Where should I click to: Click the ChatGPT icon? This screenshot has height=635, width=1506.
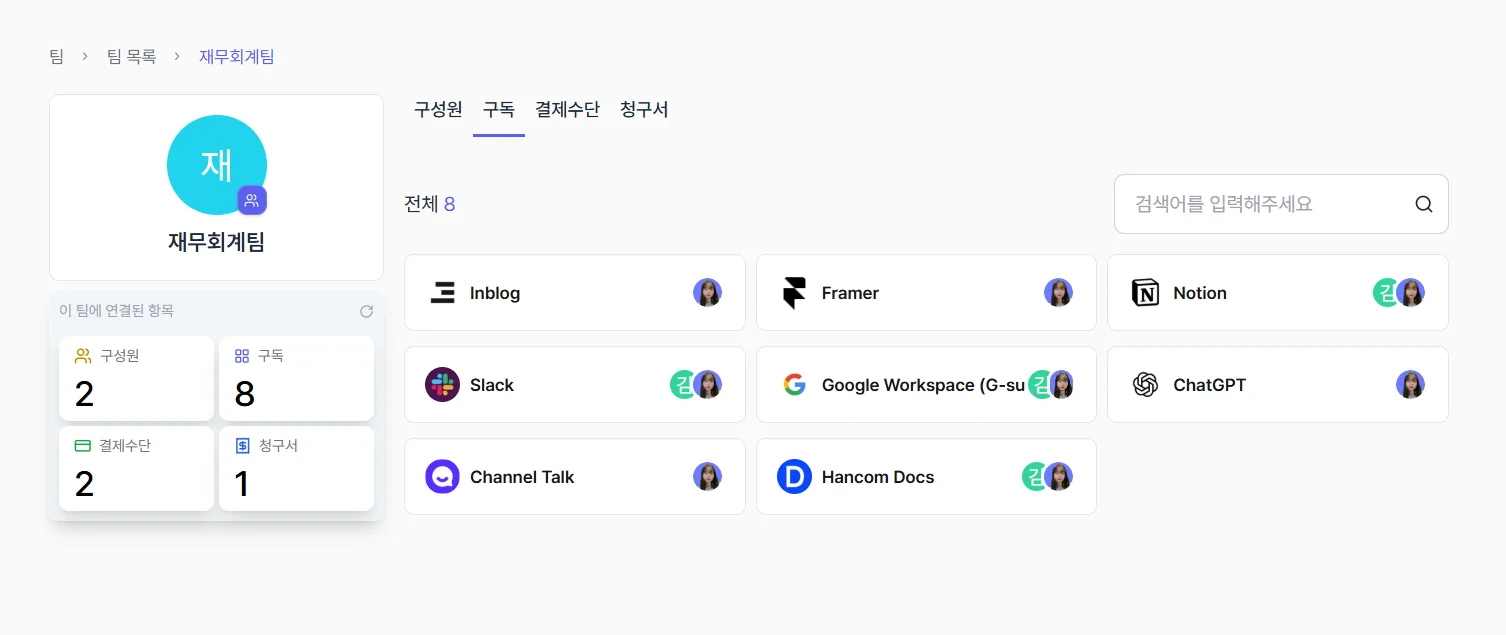pos(1145,384)
